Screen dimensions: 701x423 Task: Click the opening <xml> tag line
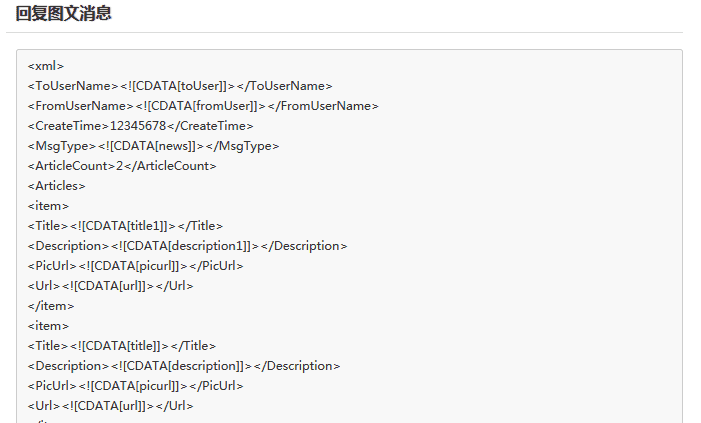coord(46,66)
